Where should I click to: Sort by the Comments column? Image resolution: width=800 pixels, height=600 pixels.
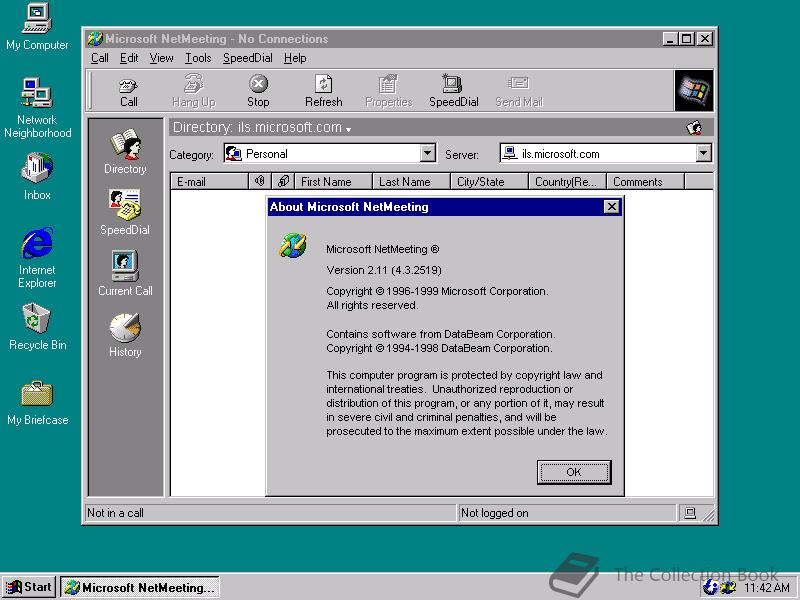tap(646, 182)
